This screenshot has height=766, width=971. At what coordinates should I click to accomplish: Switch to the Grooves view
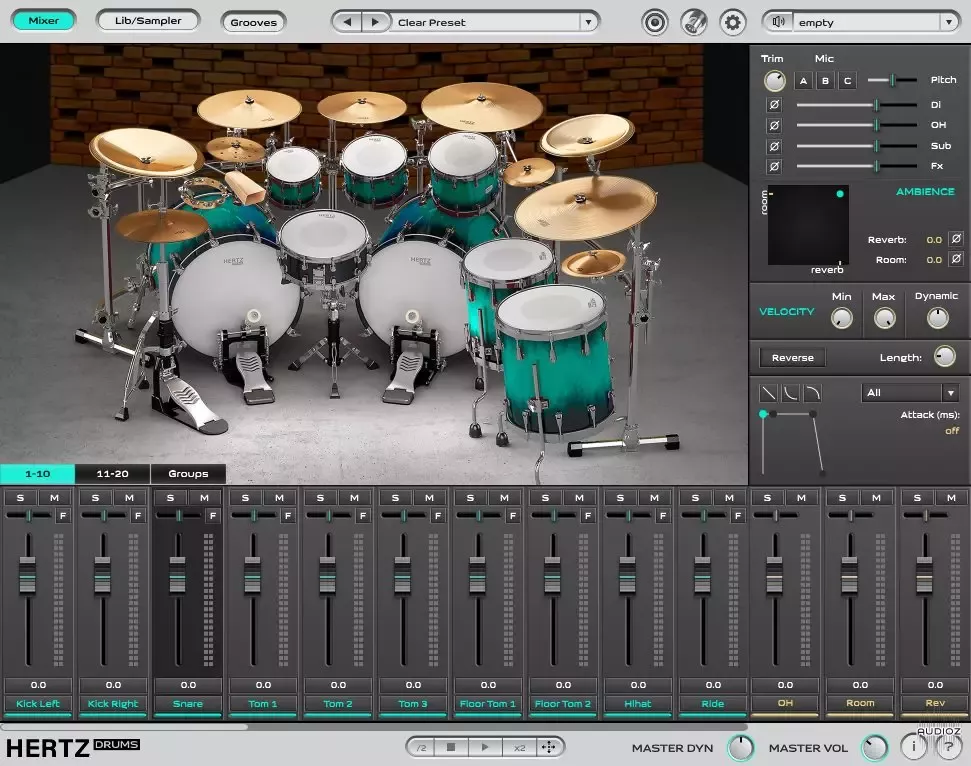(253, 21)
